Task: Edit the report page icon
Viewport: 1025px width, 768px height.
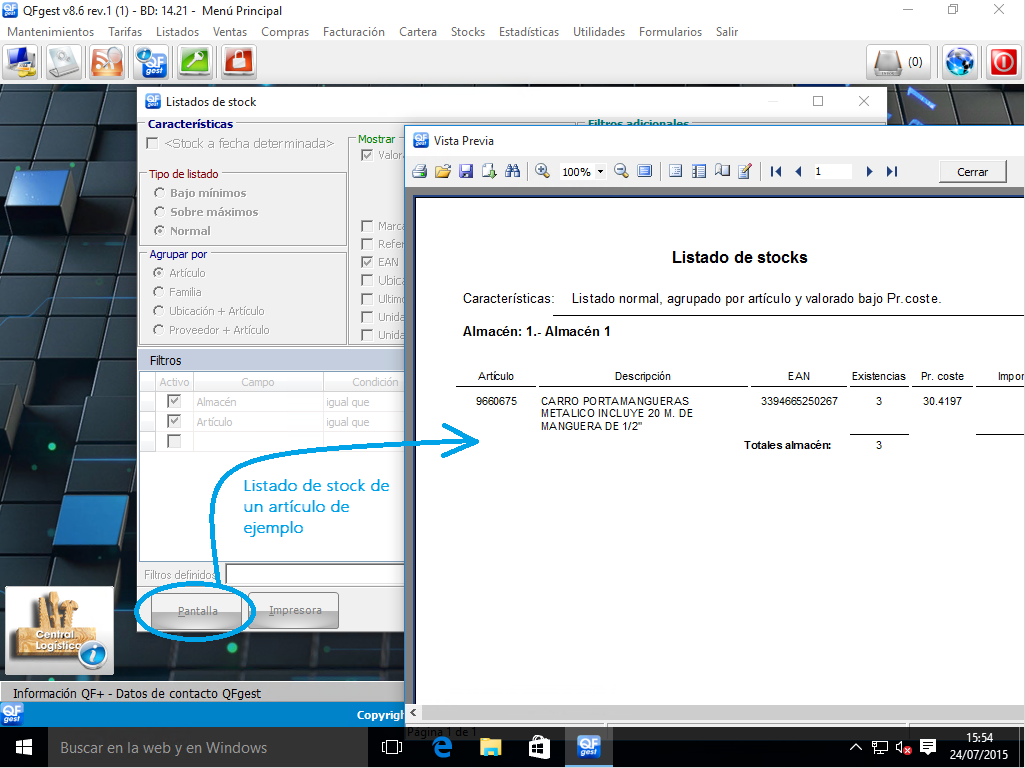Action: coord(745,171)
